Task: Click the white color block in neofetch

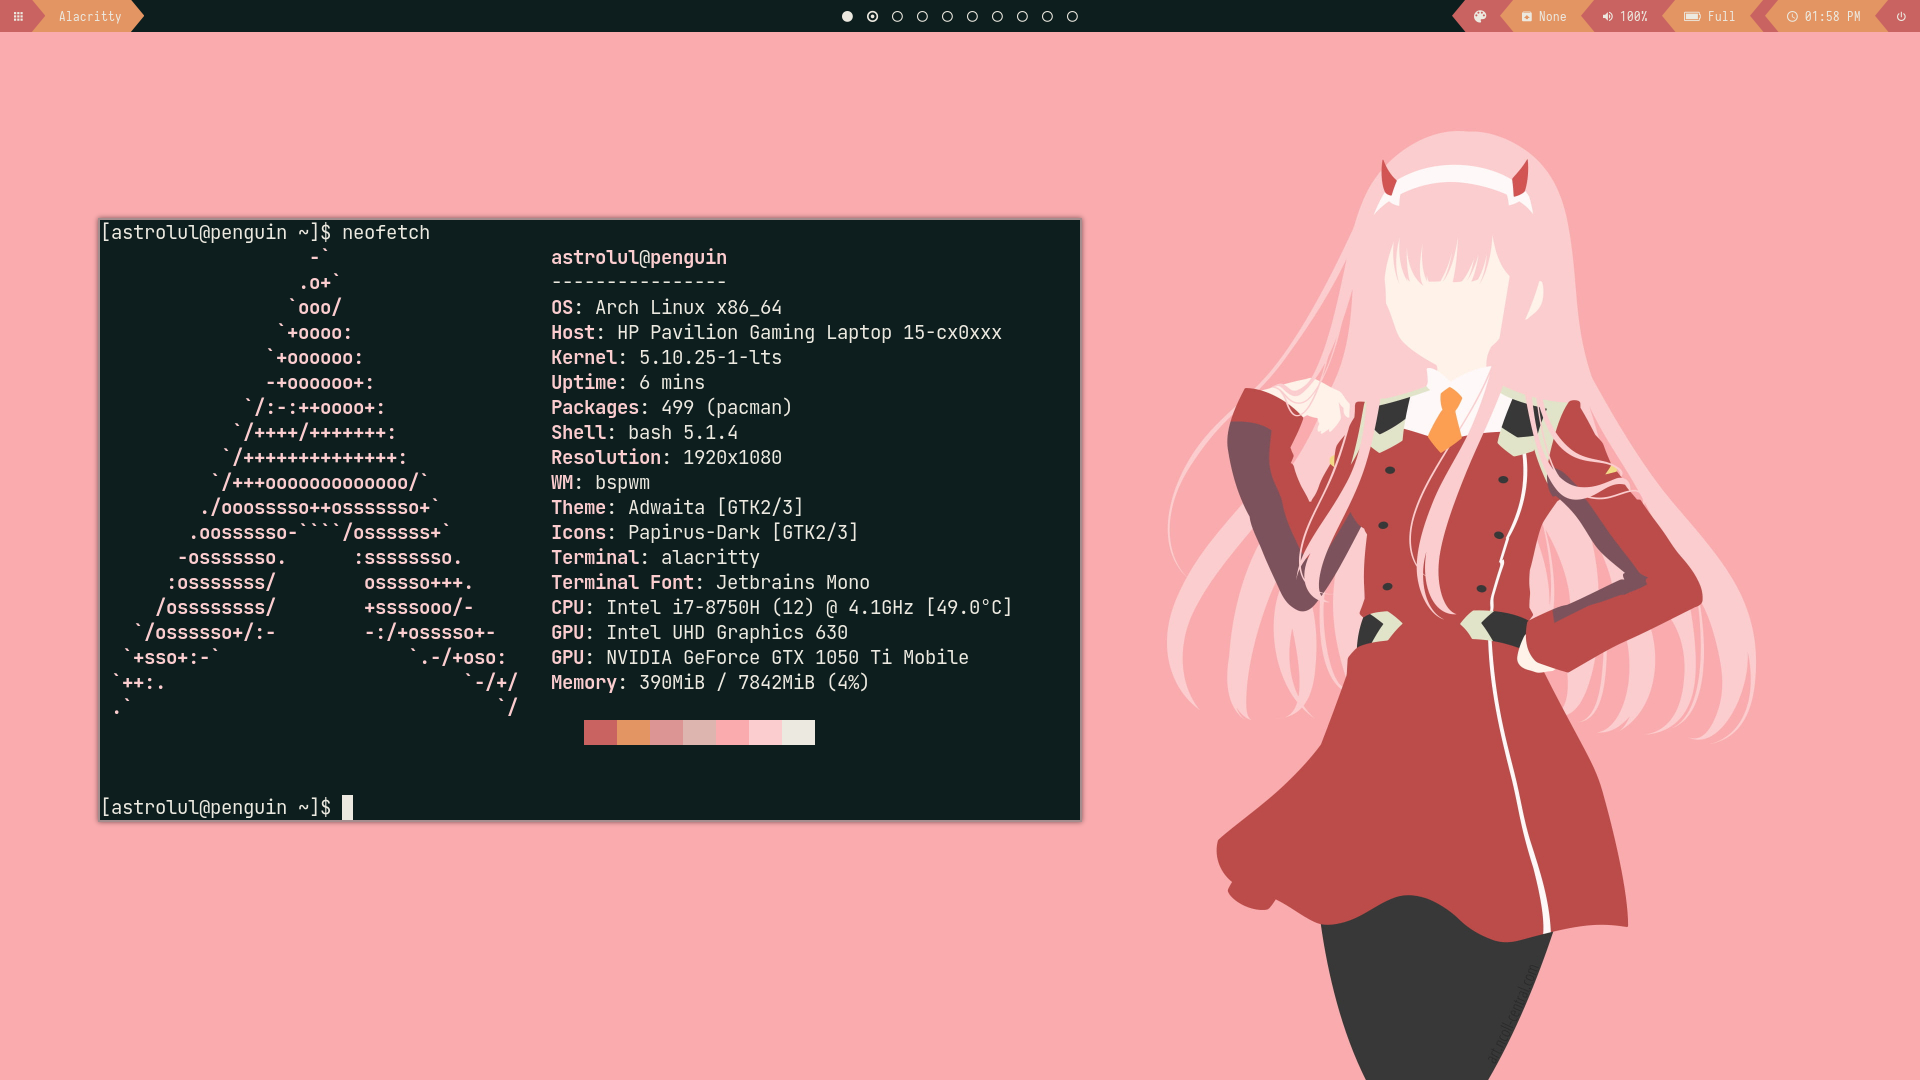Action: [798, 732]
